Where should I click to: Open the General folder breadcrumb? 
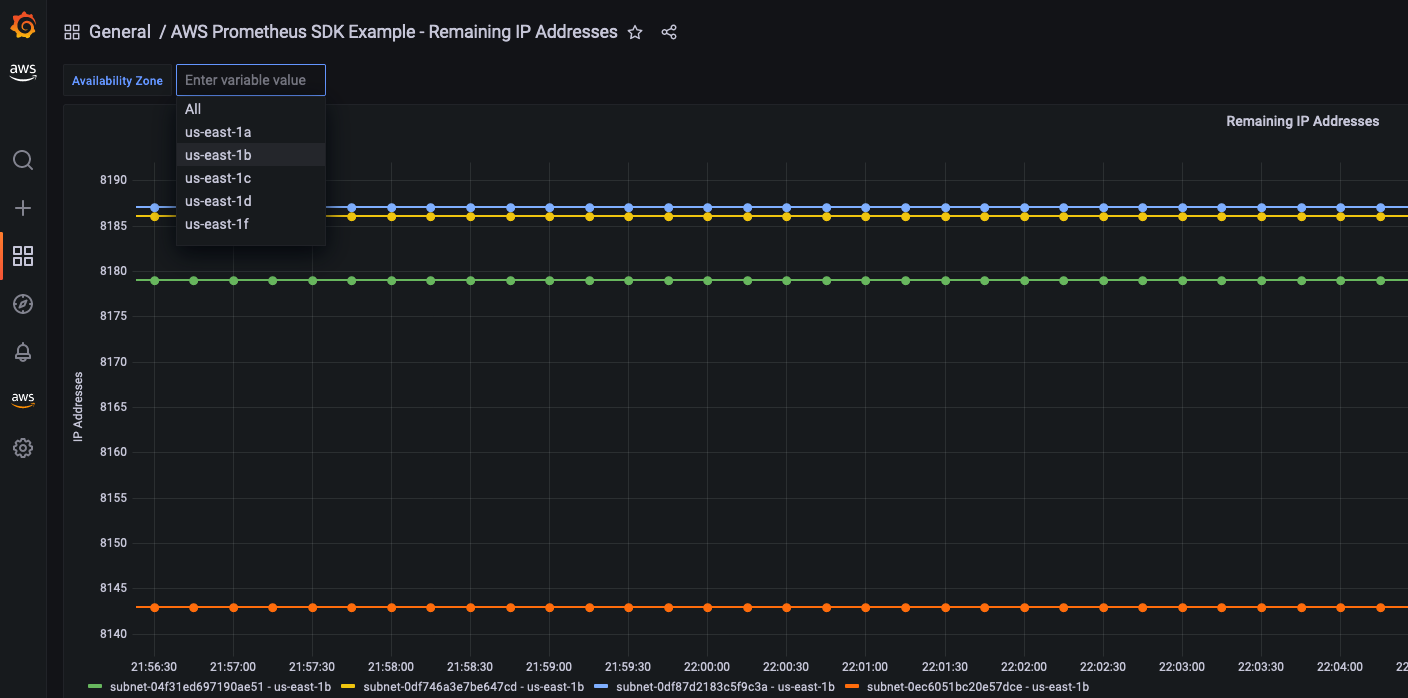pyautogui.click(x=120, y=31)
